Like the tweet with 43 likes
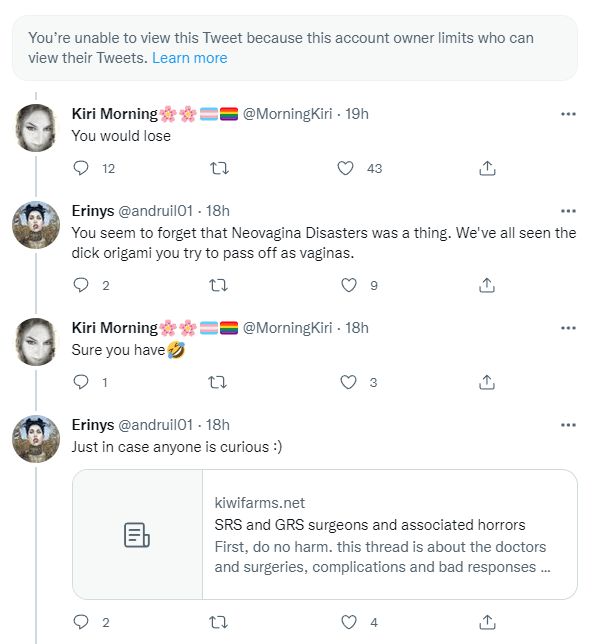This screenshot has width=591, height=644. click(x=345, y=168)
